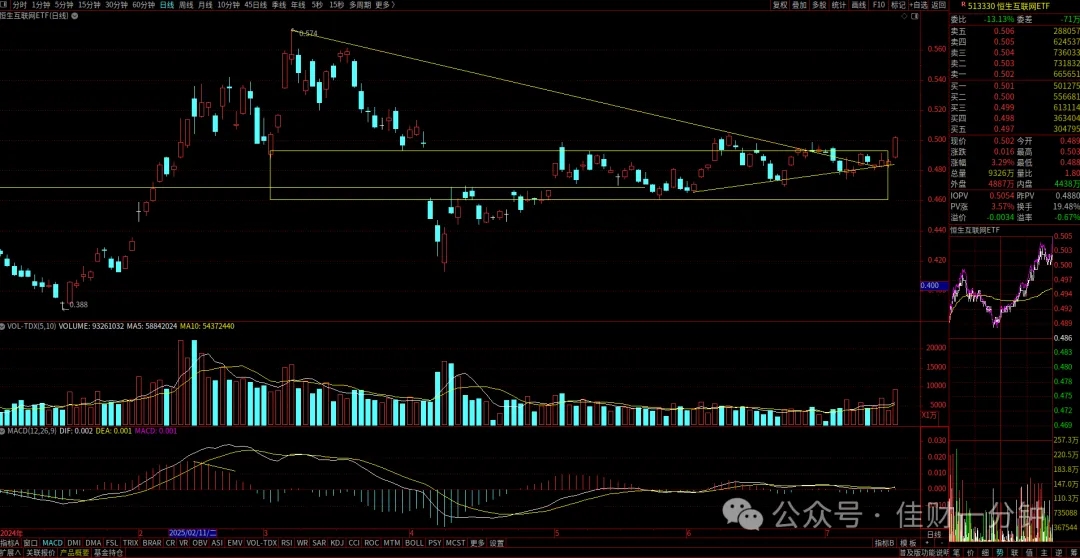Click the panel layout icon before 分时
1080x558 pixels.
coord(4,4)
